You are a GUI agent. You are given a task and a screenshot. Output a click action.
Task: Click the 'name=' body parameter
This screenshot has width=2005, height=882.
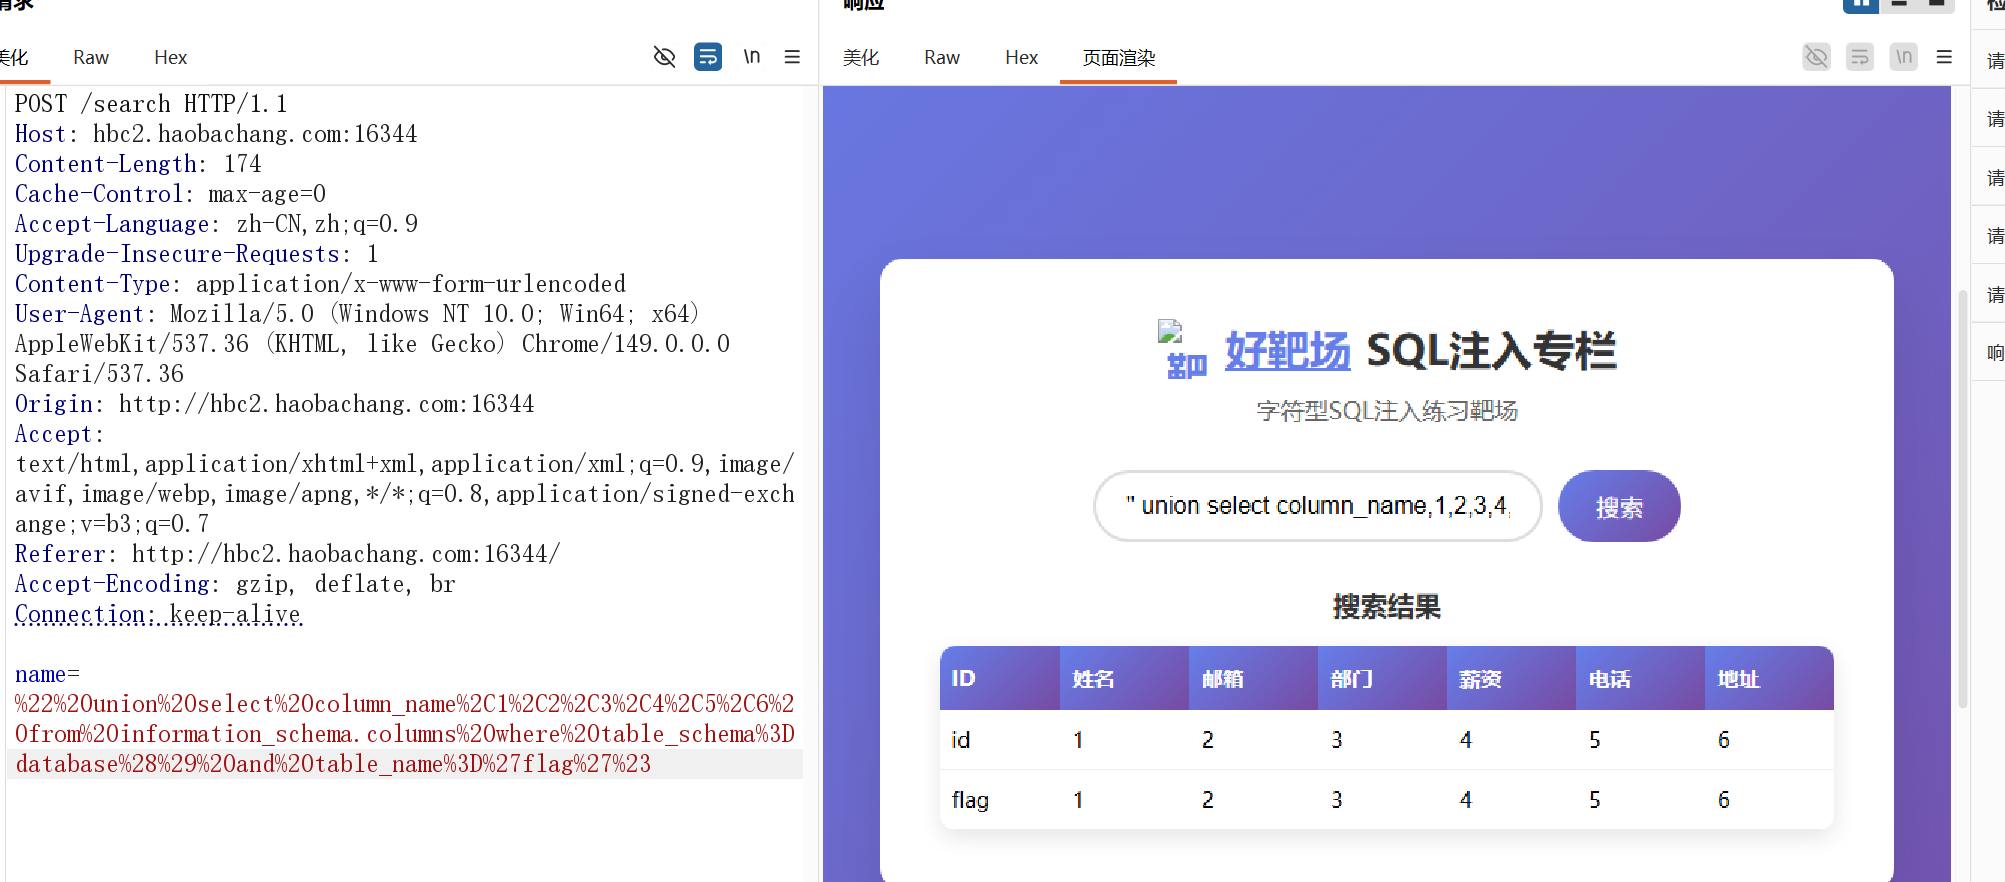[x=47, y=675]
